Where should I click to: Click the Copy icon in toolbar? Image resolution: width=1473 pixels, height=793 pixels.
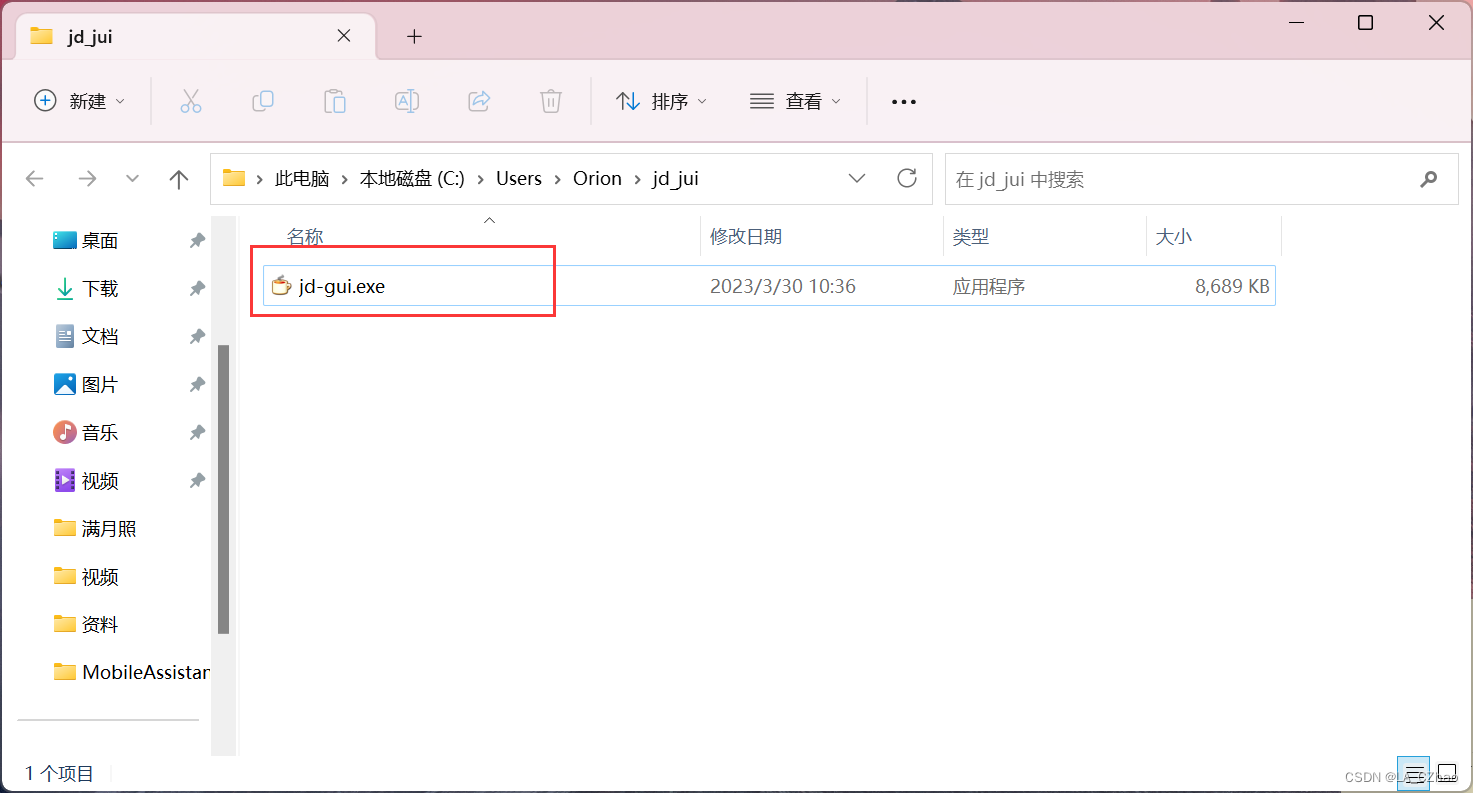pyautogui.click(x=263, y=101)
